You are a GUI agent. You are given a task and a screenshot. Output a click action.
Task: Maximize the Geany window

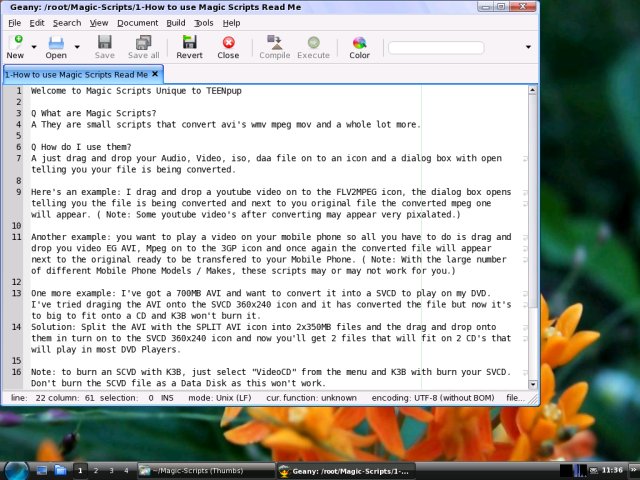(502, 7)
